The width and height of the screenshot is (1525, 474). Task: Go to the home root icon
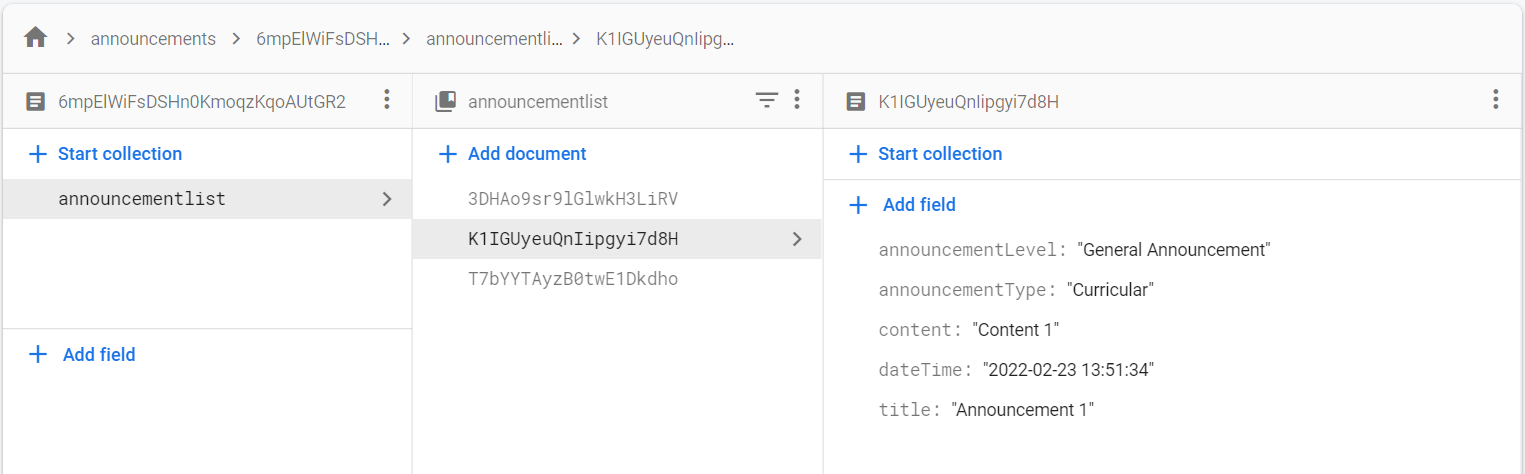[36, 38]
